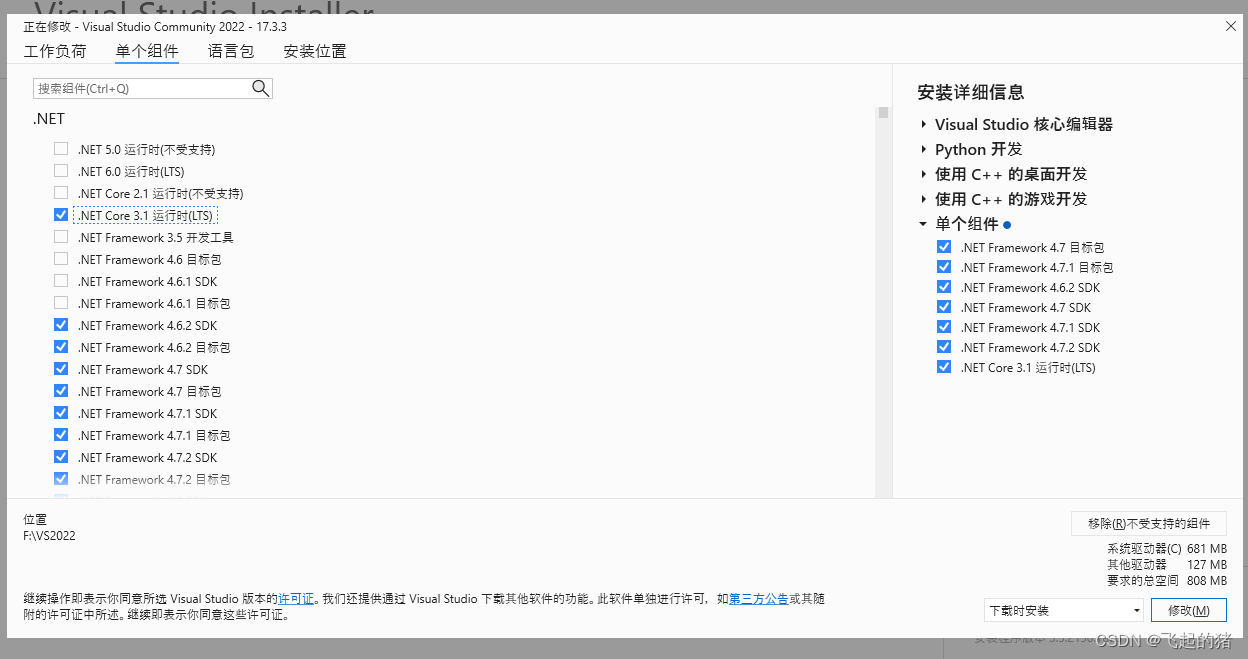Viewport: 1248px width, 659px height.
Task: Click the search magnifier icon
Action: 260,88
